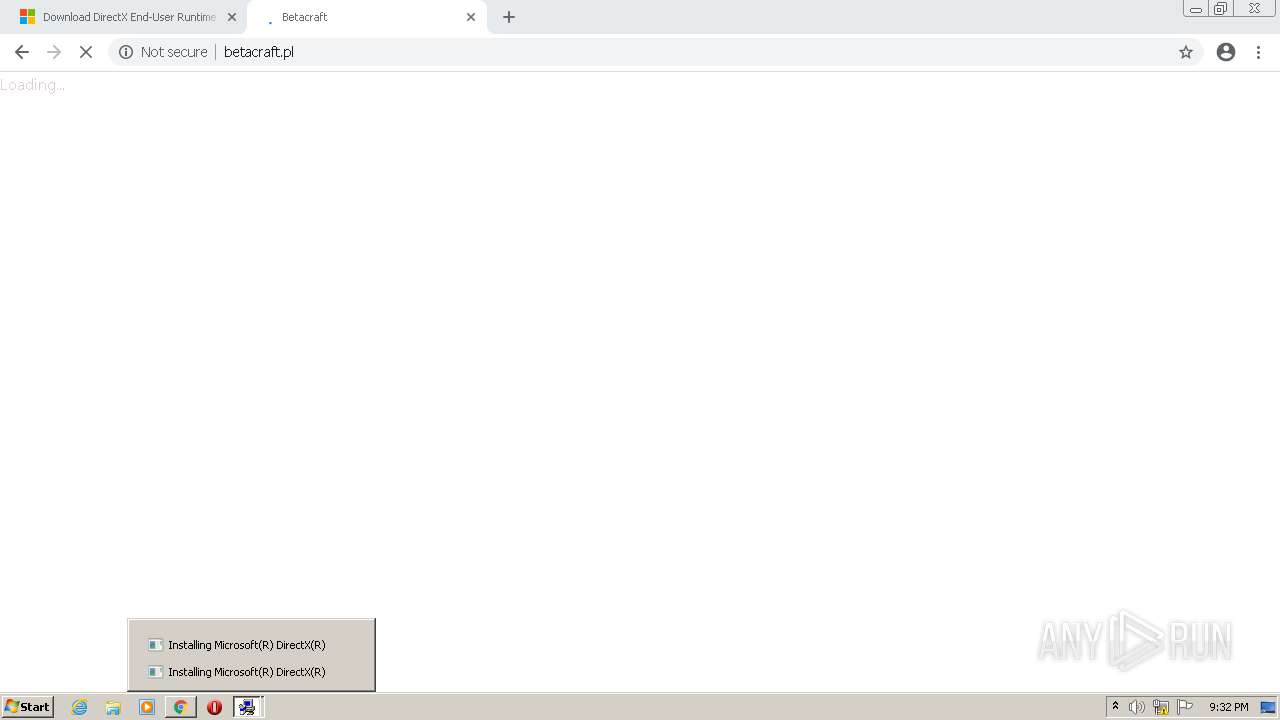
Task: Open Opera icon in taskbar
Action: pyautogui.click(x=214, y=707)
